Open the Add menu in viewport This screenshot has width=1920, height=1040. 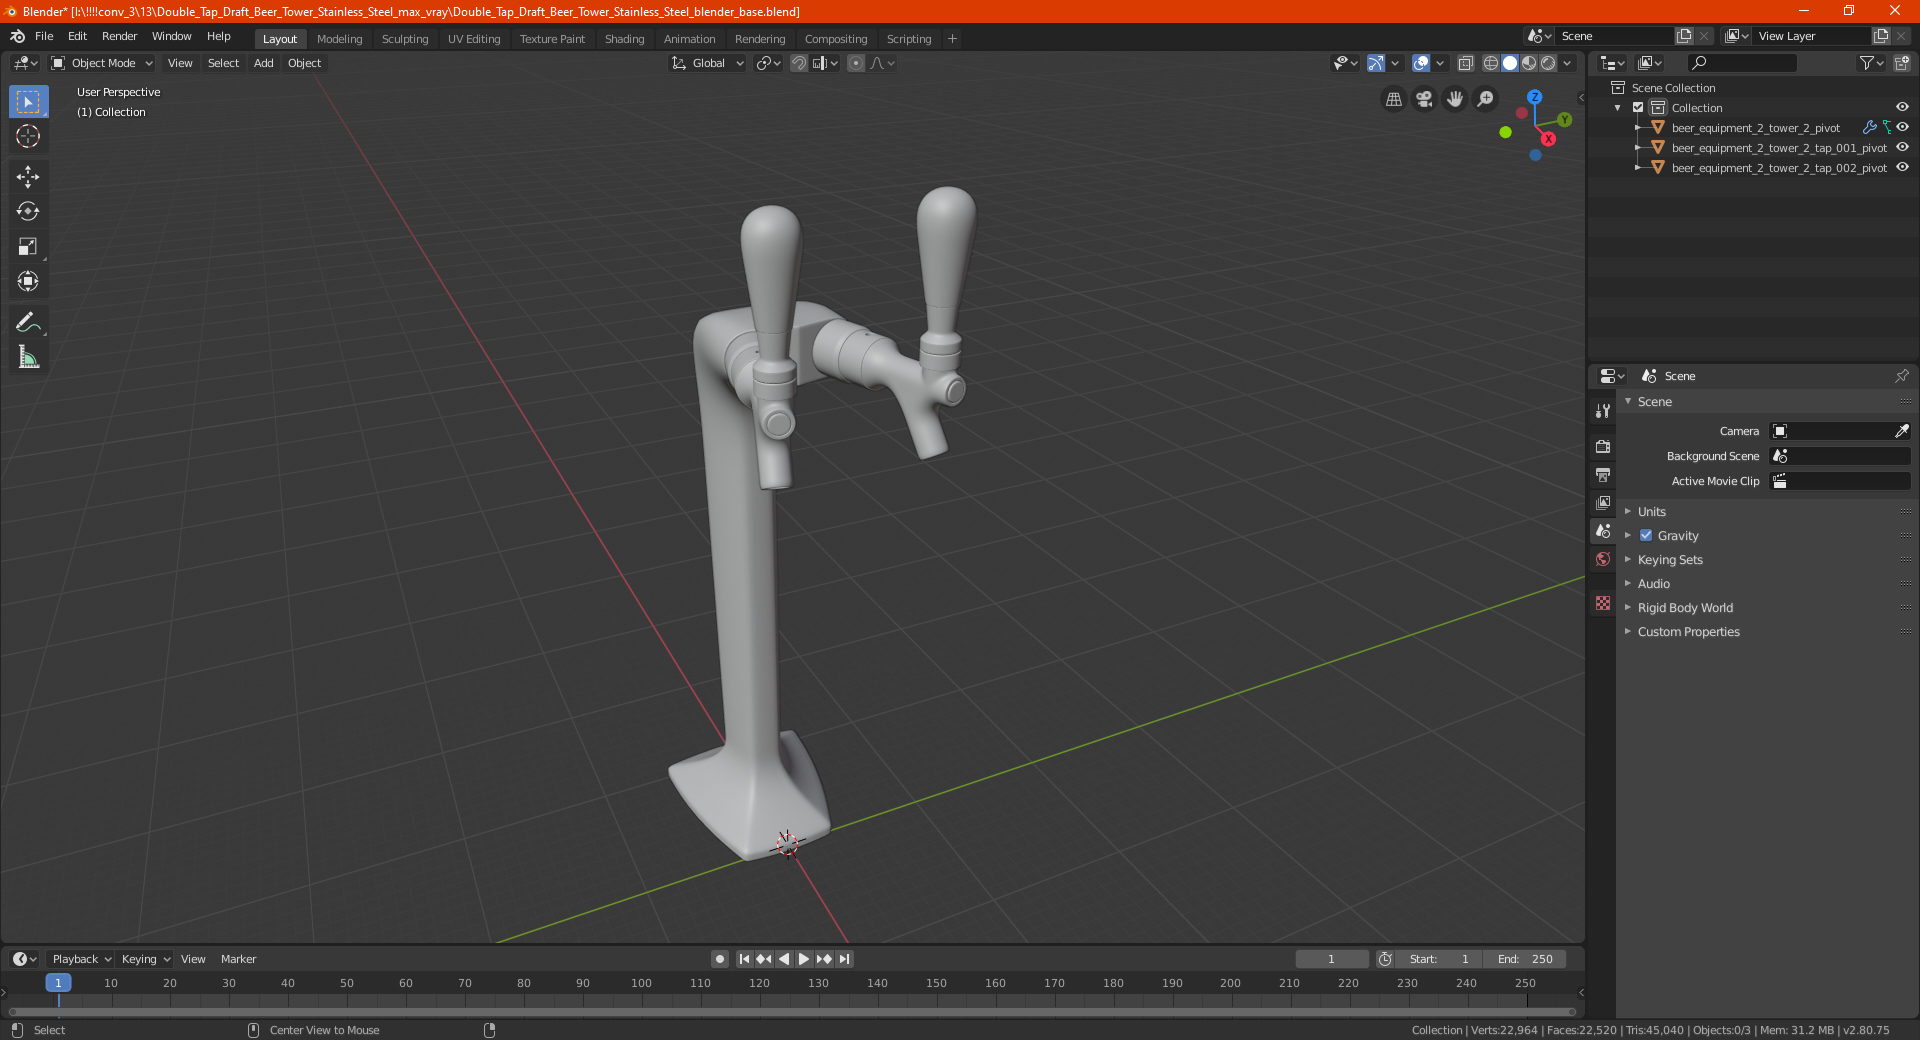(263, 63)
